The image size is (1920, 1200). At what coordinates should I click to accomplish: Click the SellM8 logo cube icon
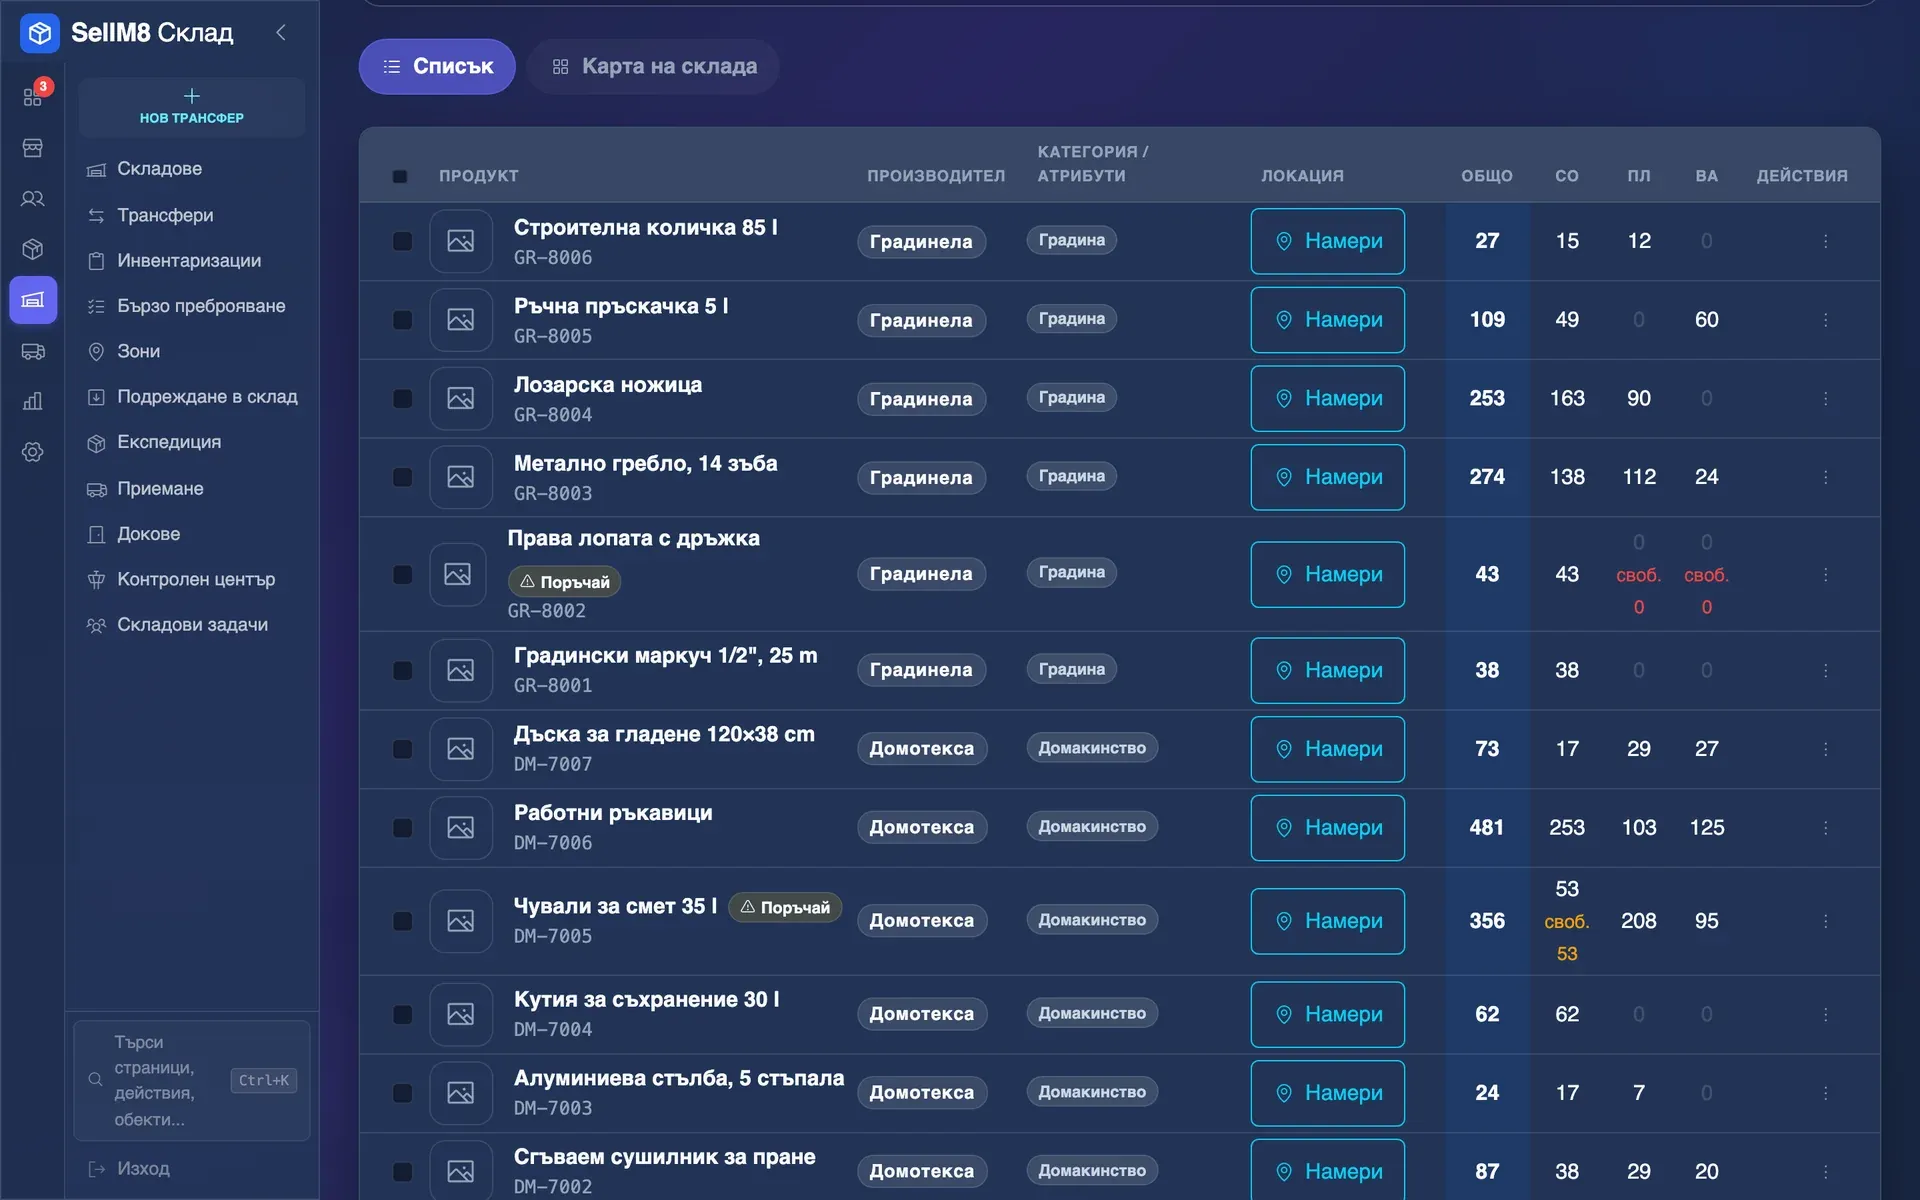click(40, 33)
